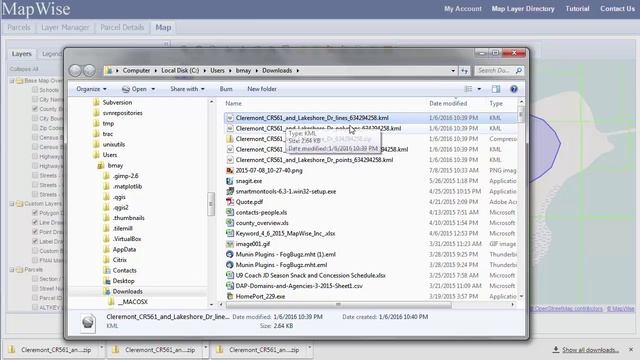Click the refresh button beside address bar

point(464,71)
